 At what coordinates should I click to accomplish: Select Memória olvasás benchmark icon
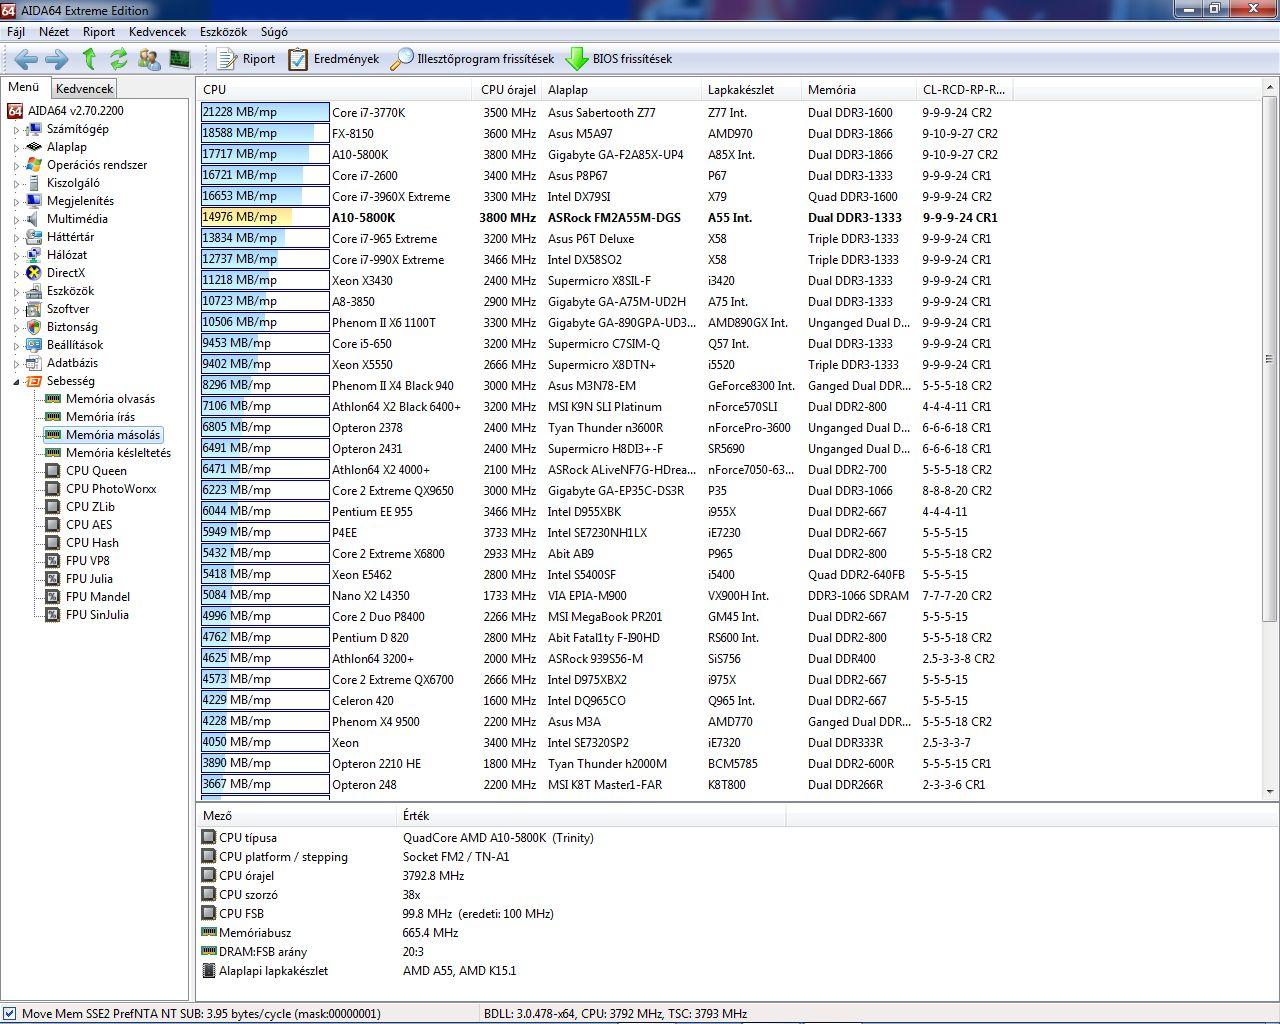click(x=53, y=399)
